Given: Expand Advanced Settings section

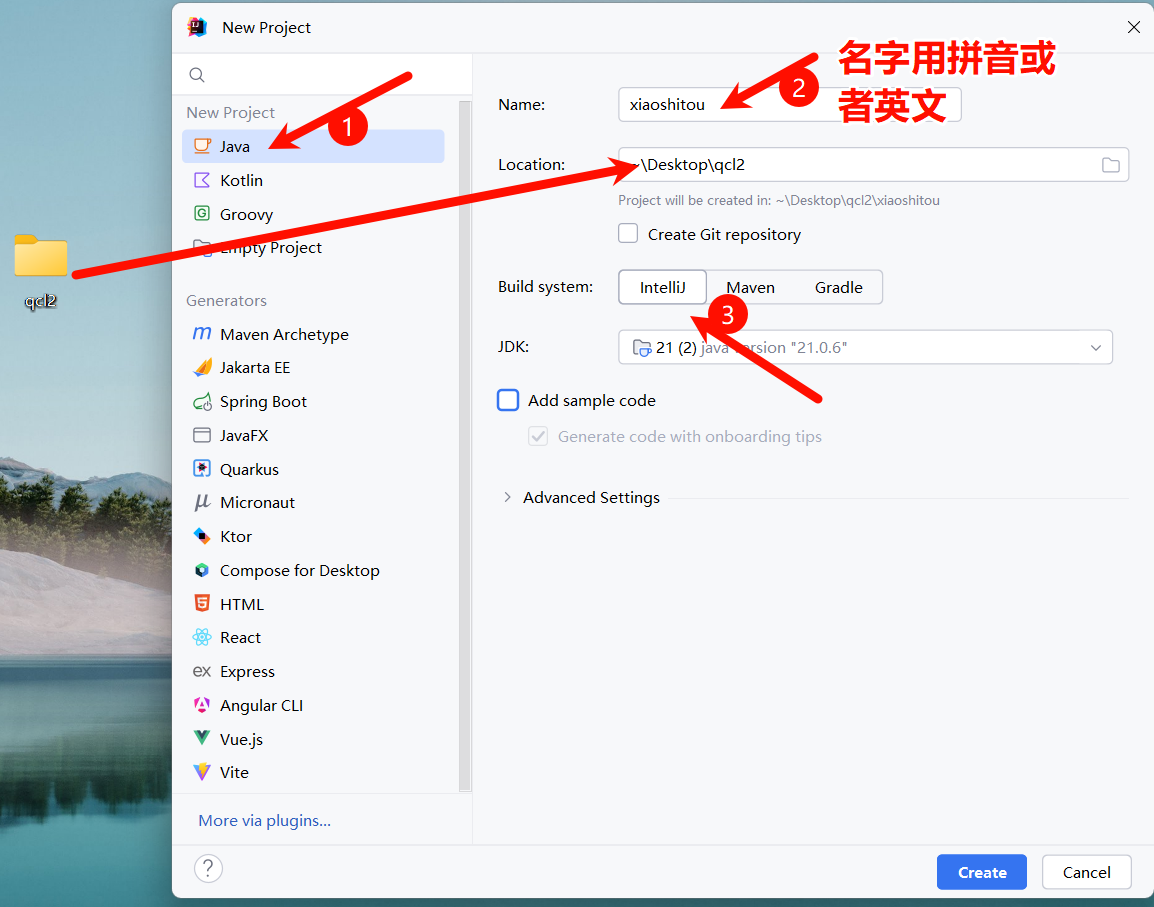Looking at the screenshot, I should [507, 498].
